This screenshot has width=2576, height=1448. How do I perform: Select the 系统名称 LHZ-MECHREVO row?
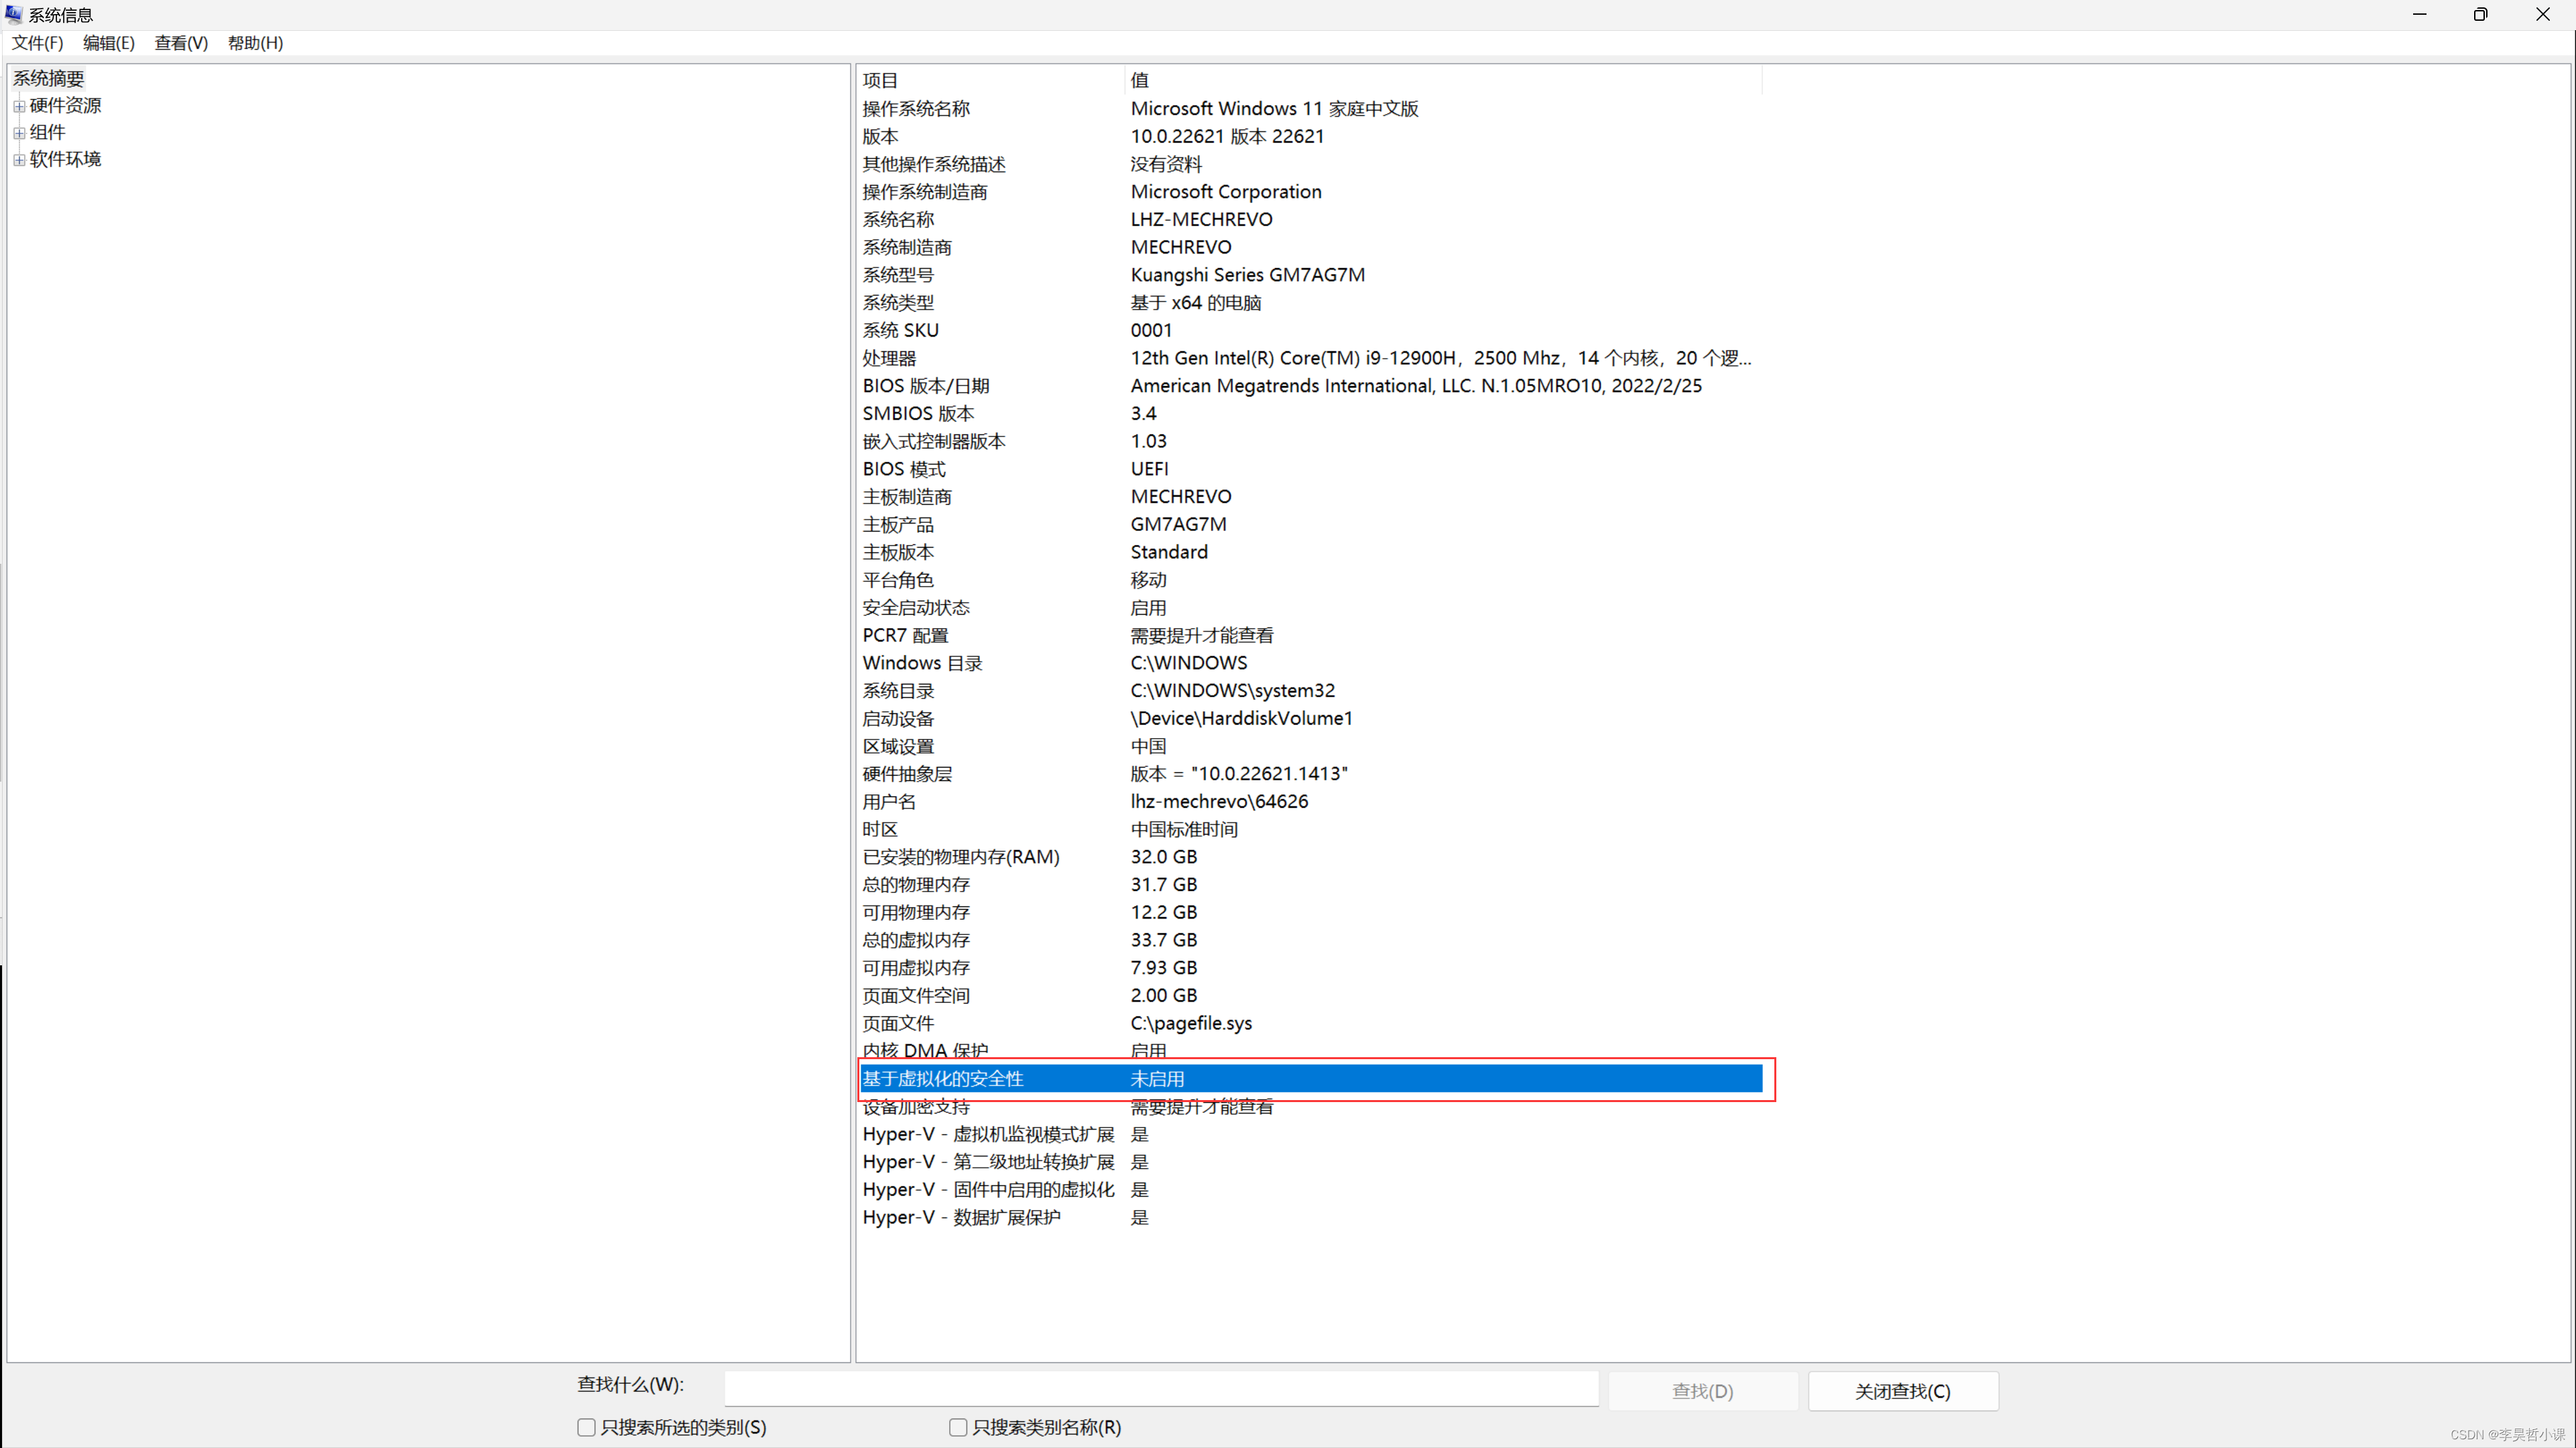coord(1310,219)
